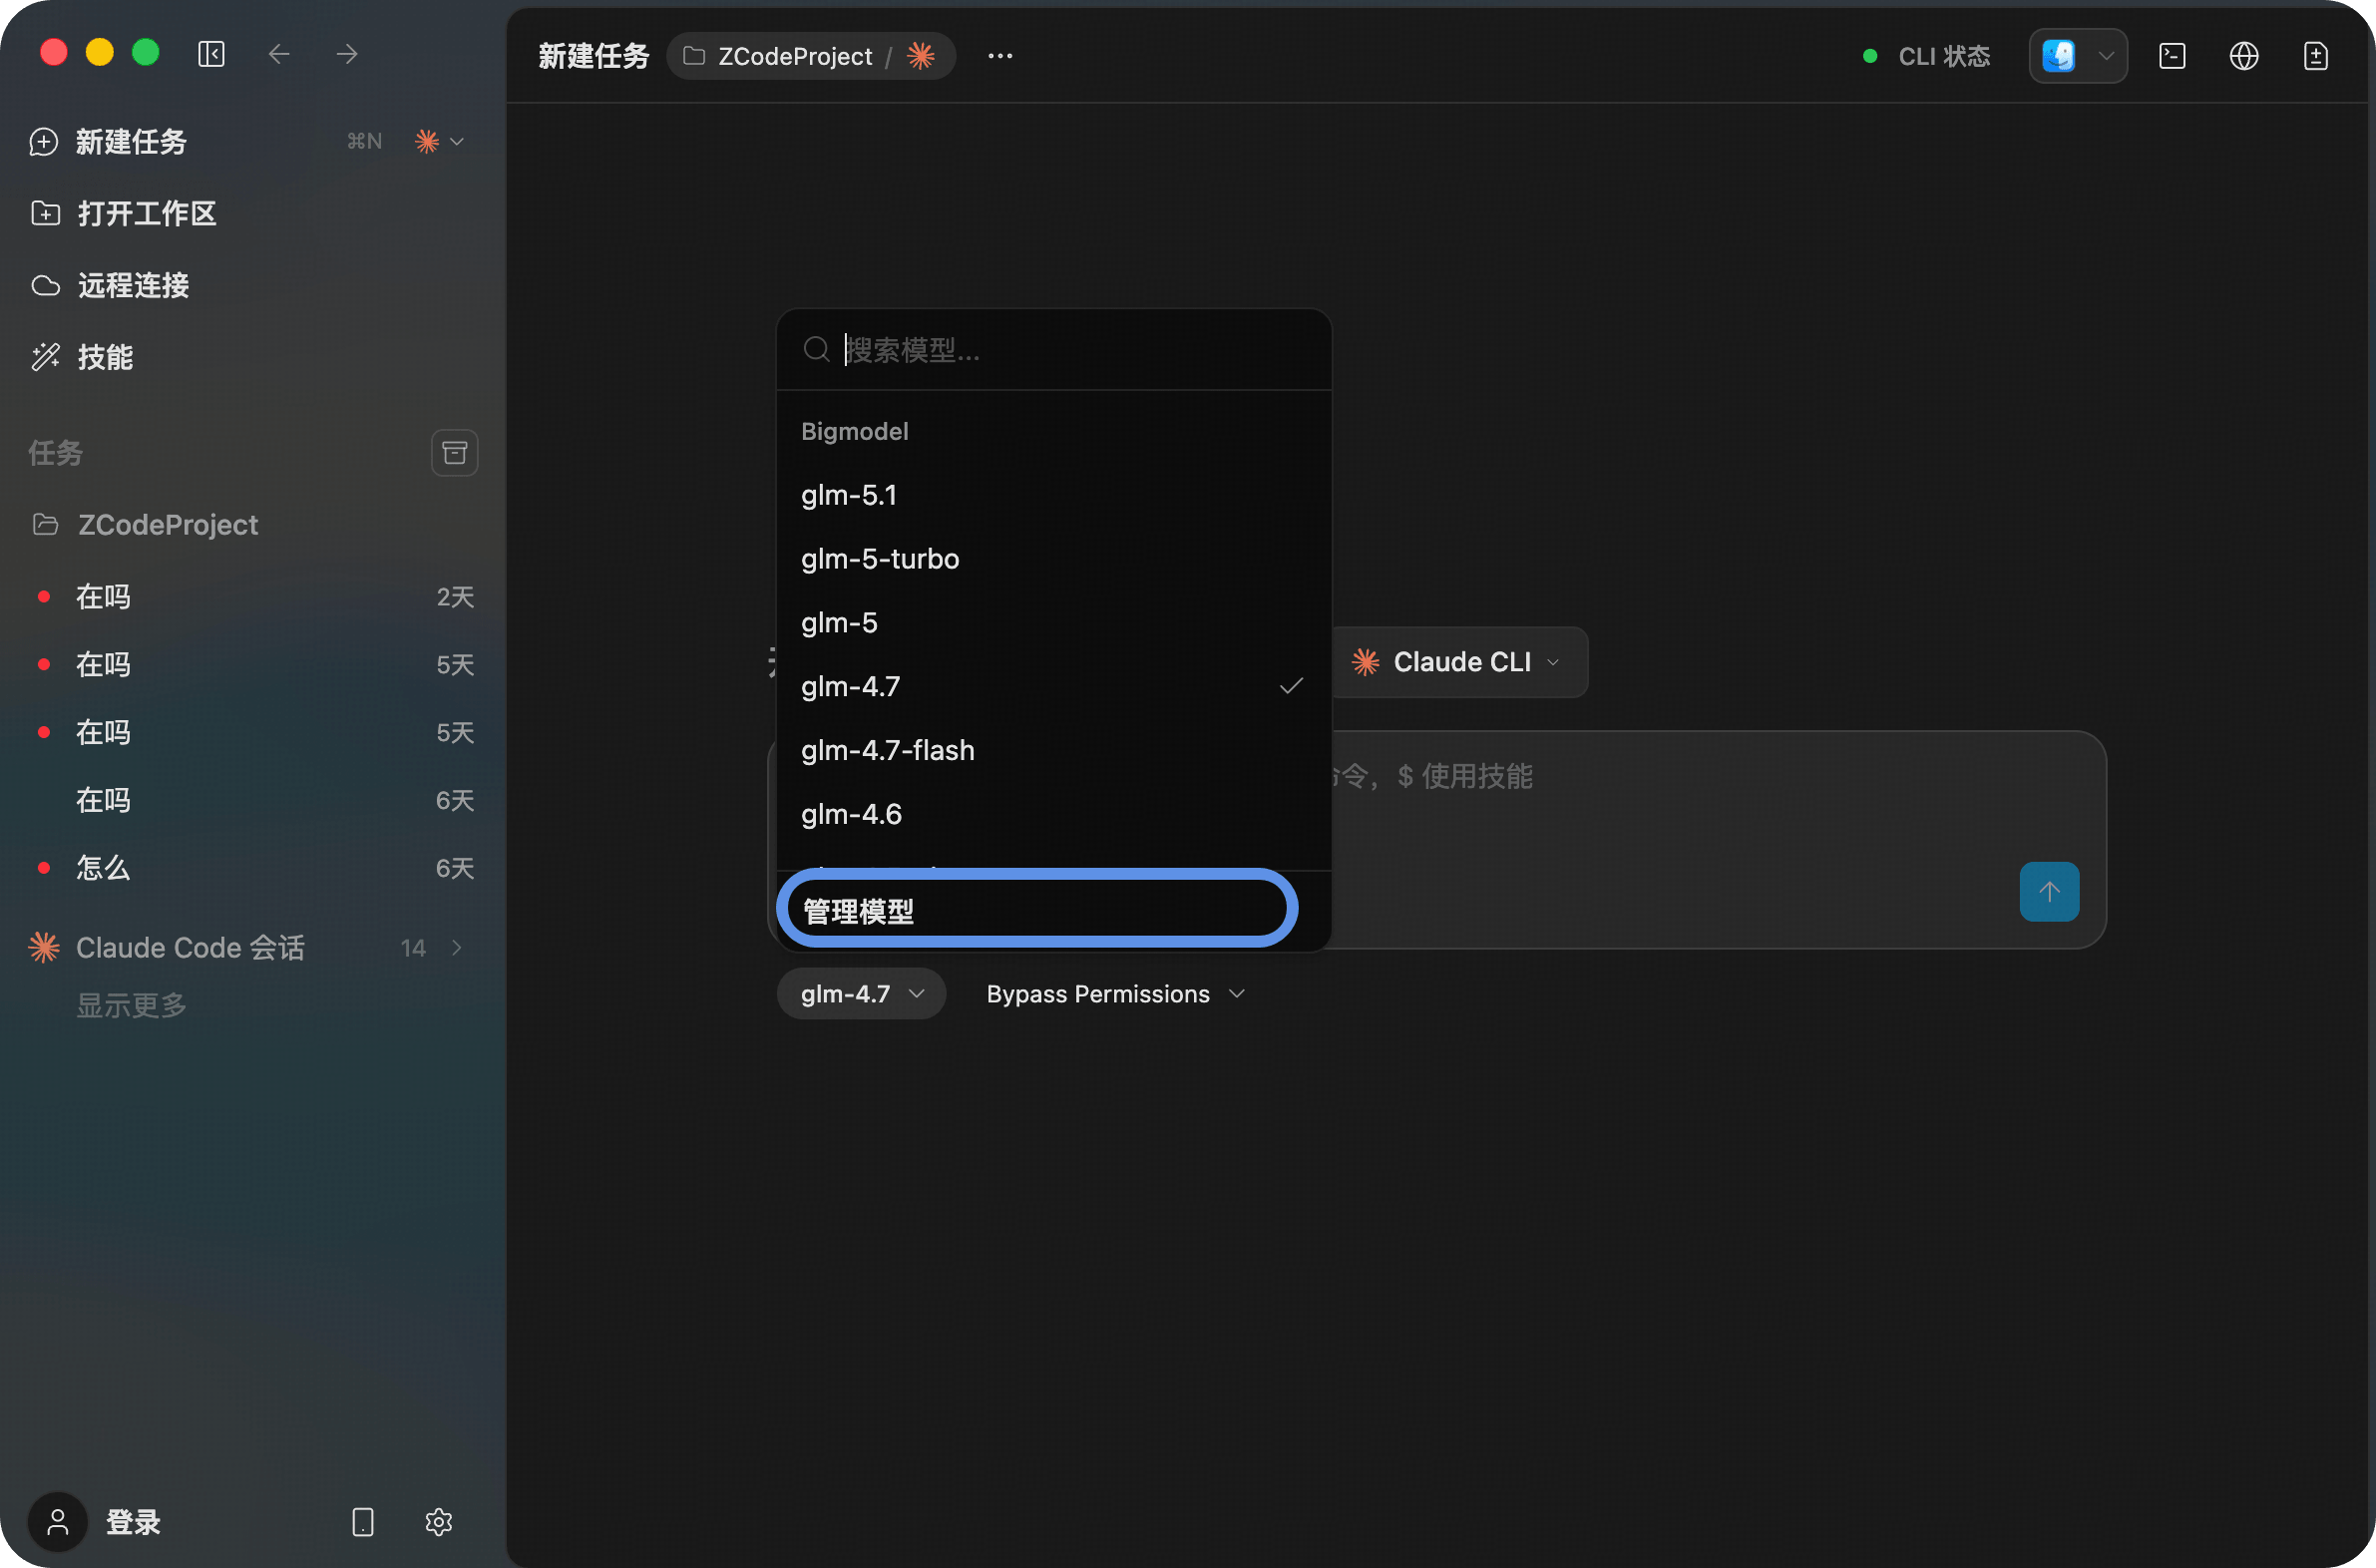Click 登录 login button
Viewport: 2376px width, 1568px height.
coord(133,1522)
